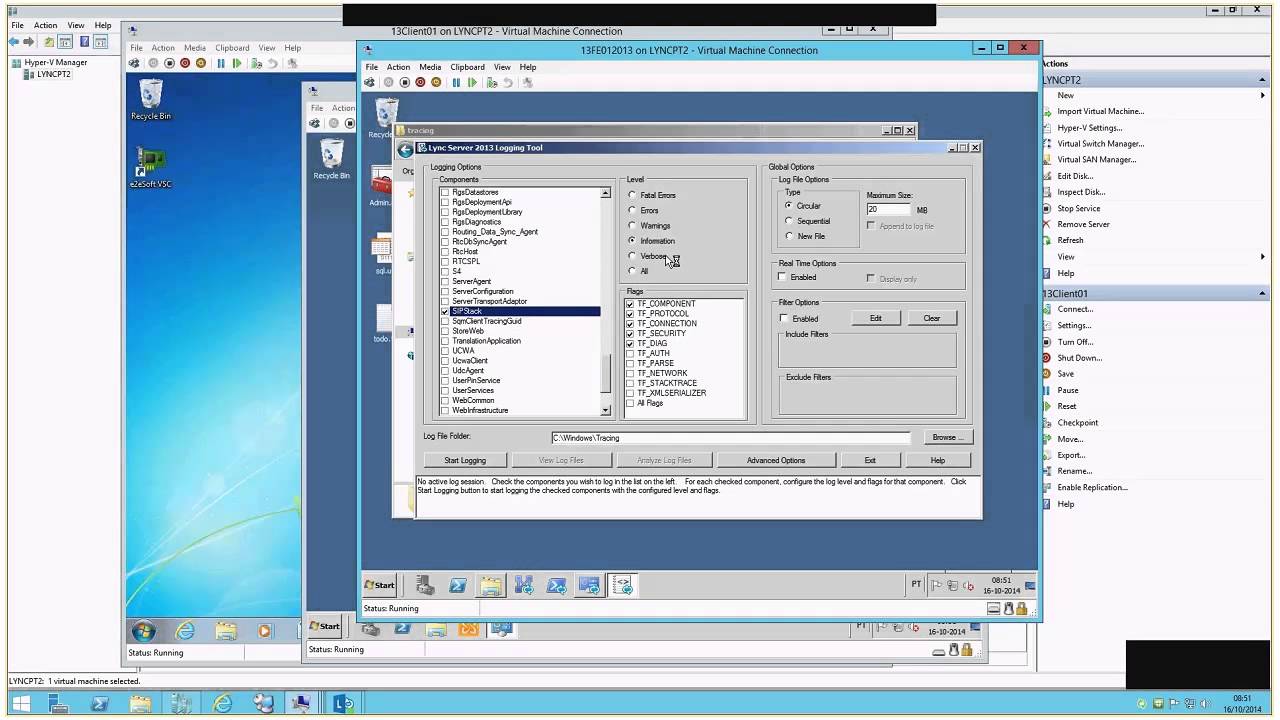Image resolution: width=1280 pixels, height=720 pixels.
Task: Click host Windows Start button
Action: coord(20,703)
